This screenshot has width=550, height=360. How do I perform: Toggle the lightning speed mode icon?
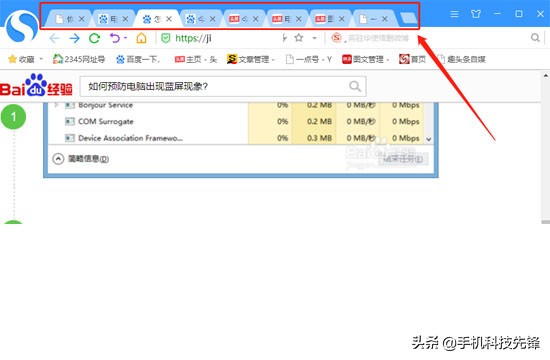point(284,38)
